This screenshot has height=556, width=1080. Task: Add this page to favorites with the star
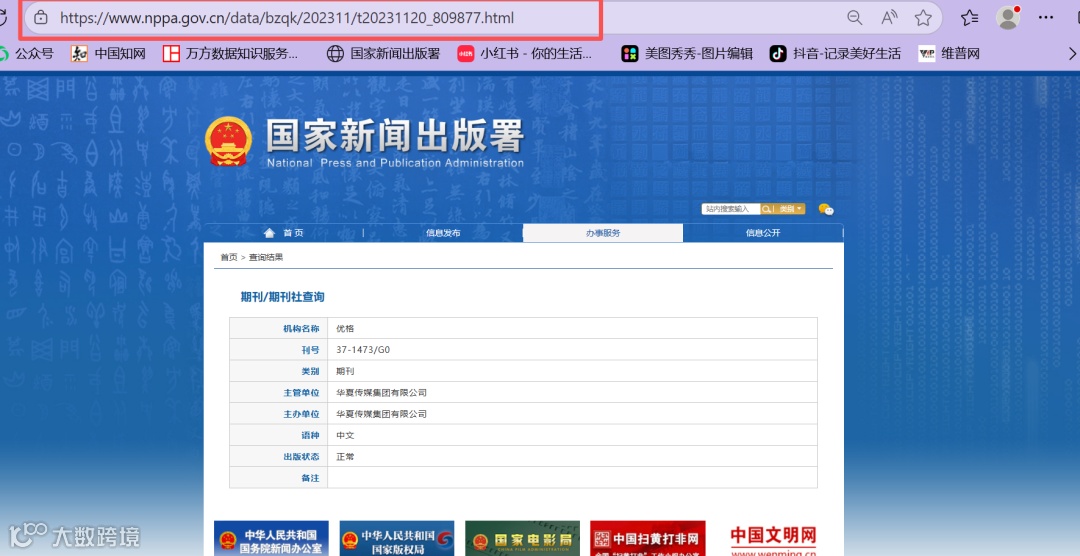tap(923, 18)
